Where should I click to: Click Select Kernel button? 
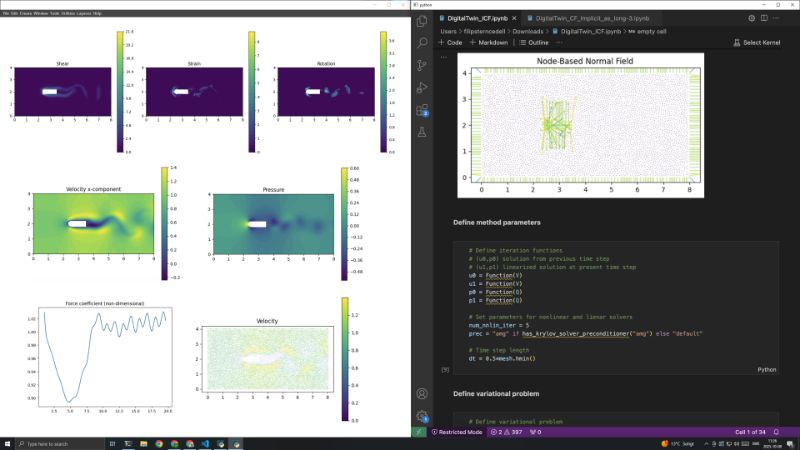(x=757, y=43)
